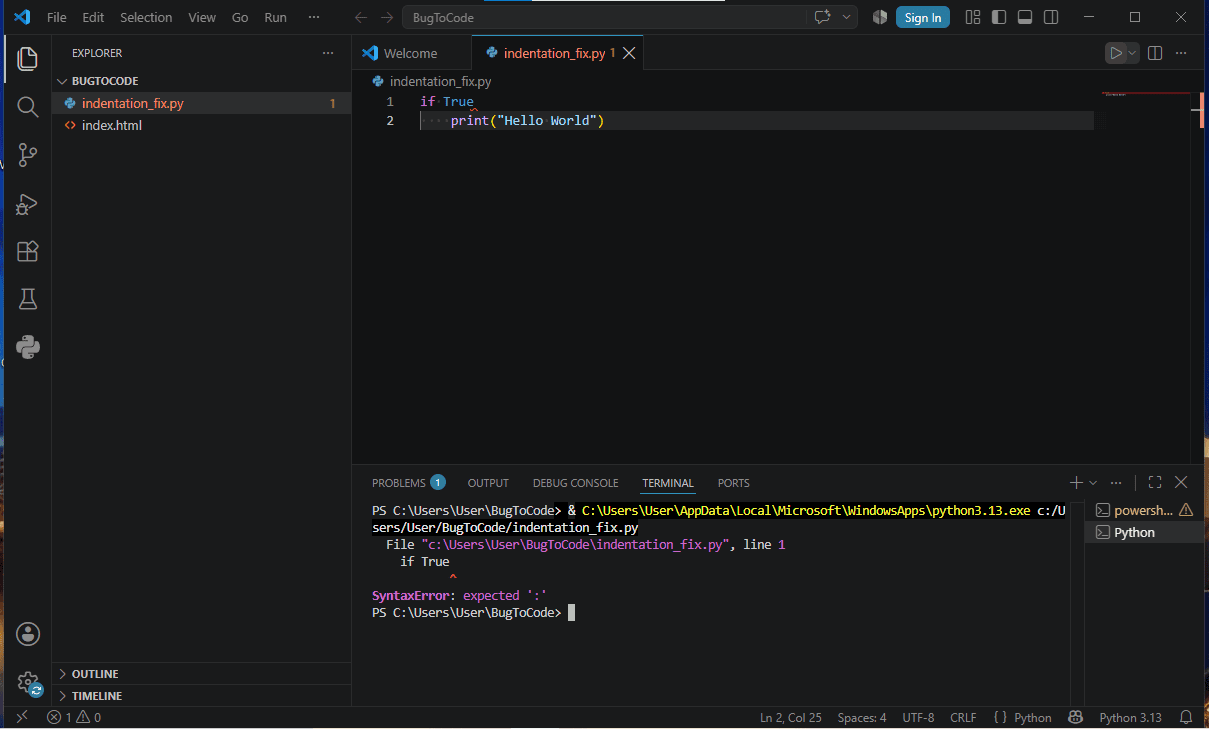Viewport: 1209px width, 729px height.
Task: Toggle Primary Side Bar visibility
Action: point(999,17)
